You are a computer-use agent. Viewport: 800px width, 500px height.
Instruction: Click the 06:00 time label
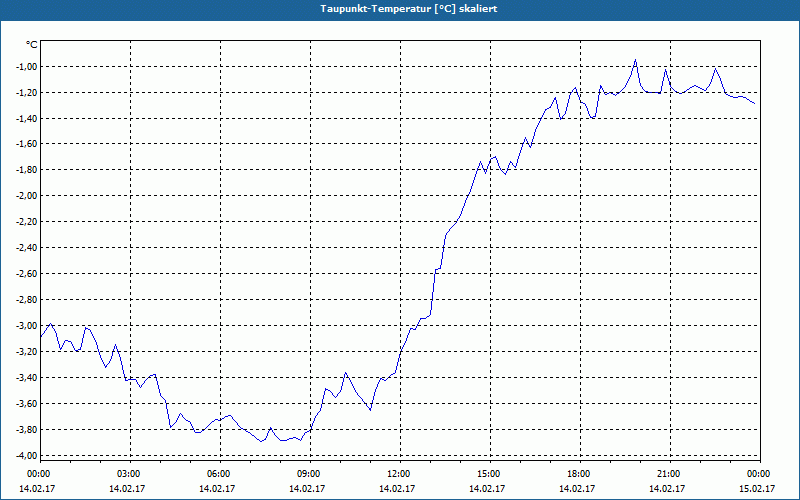click(217, 474)
